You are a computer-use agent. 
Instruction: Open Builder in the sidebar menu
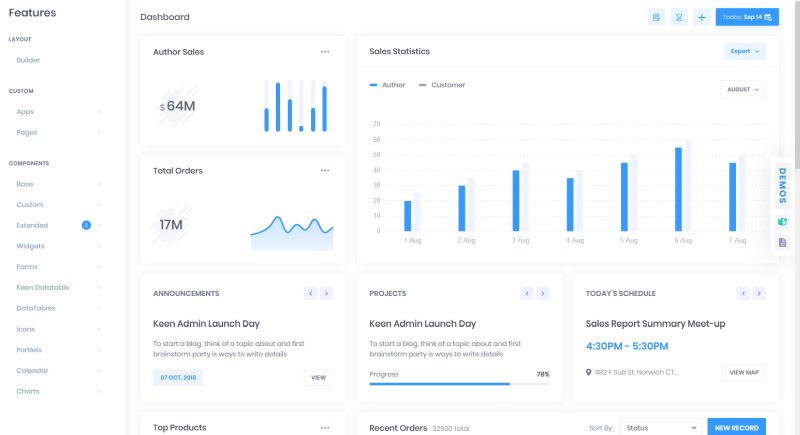(28, 60)
